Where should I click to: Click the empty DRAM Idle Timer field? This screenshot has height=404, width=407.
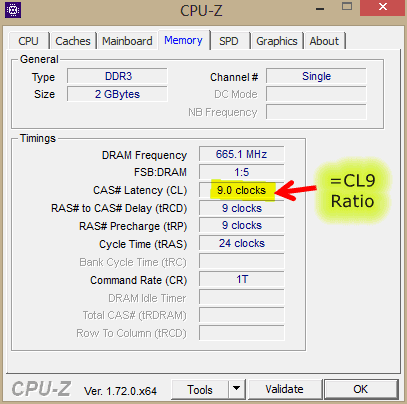point(242,297)
